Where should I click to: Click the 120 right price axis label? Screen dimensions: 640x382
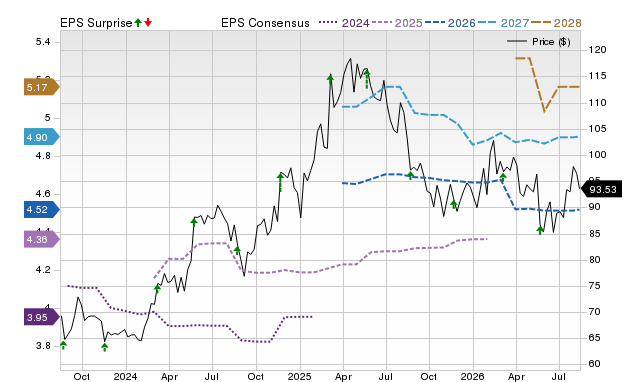click(597, 50)
